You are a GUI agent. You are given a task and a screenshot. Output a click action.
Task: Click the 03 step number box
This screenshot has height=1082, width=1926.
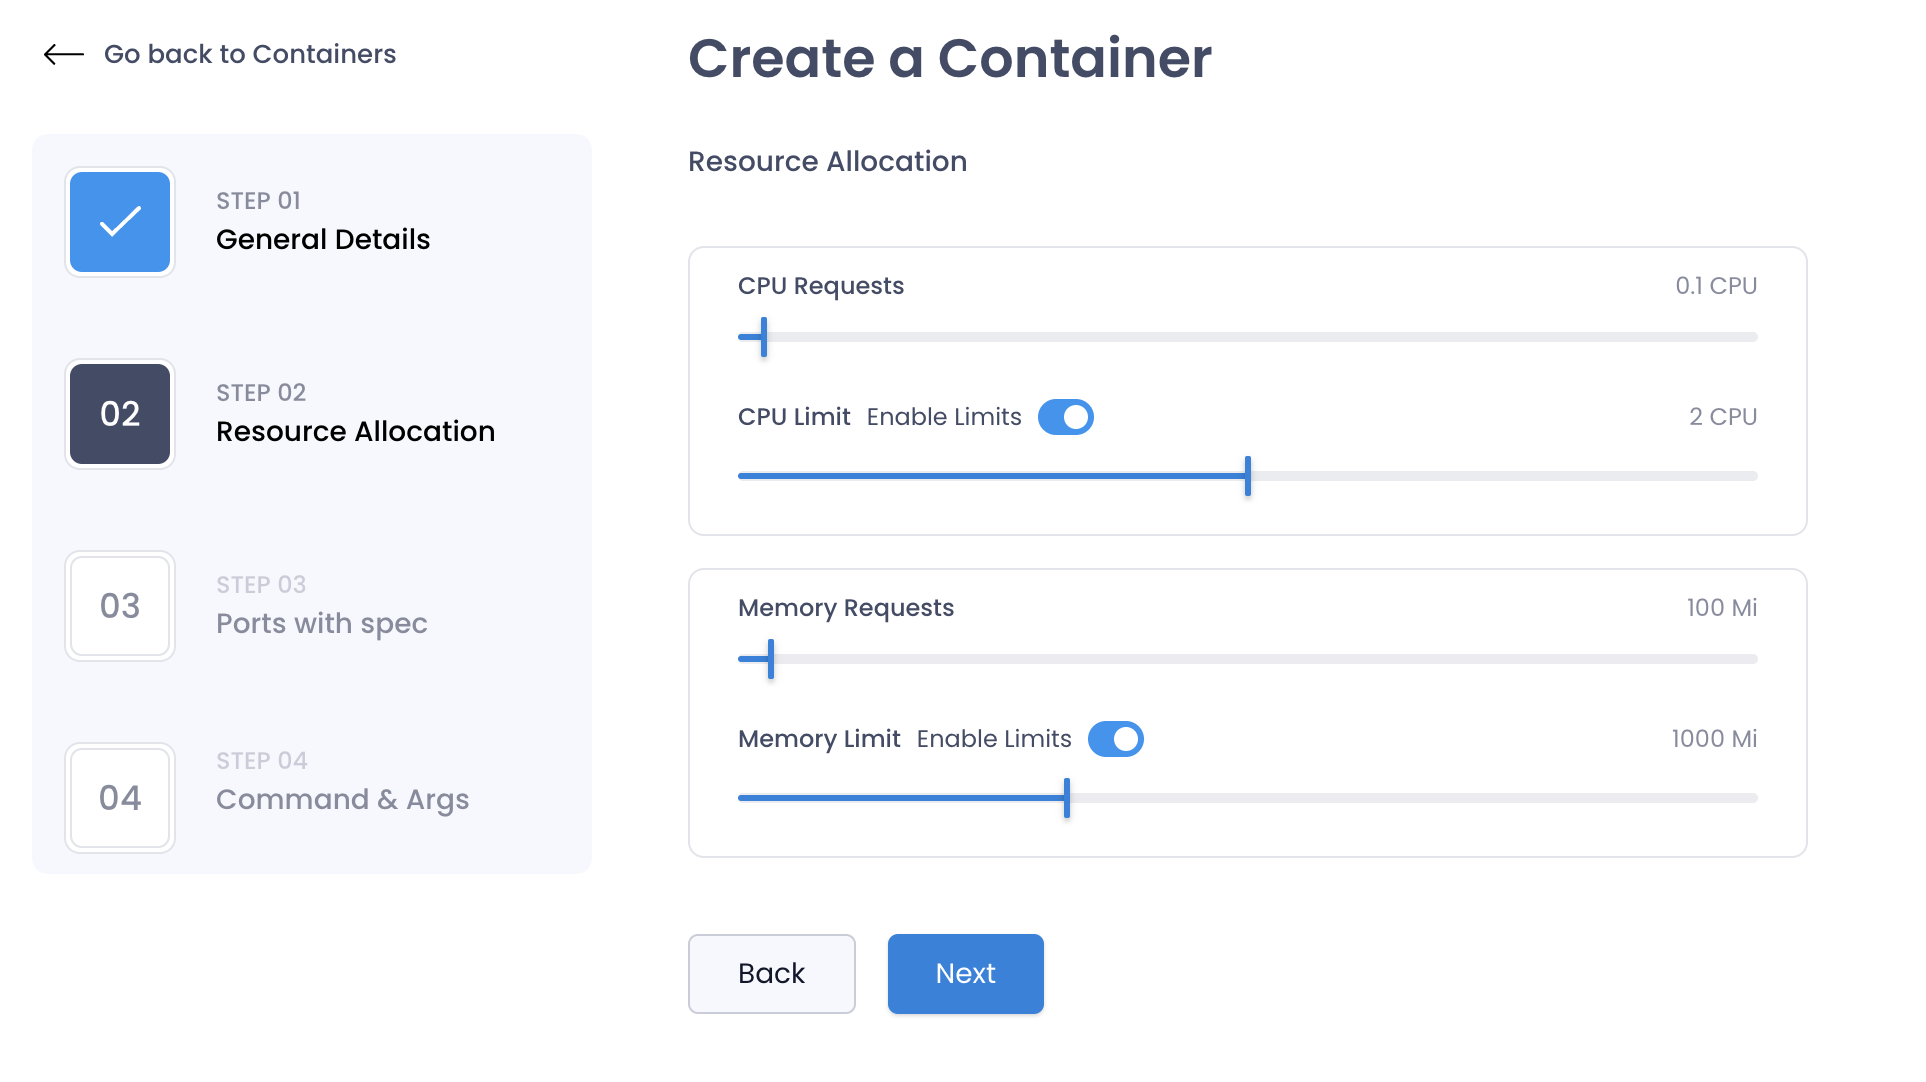click(120, 606)
